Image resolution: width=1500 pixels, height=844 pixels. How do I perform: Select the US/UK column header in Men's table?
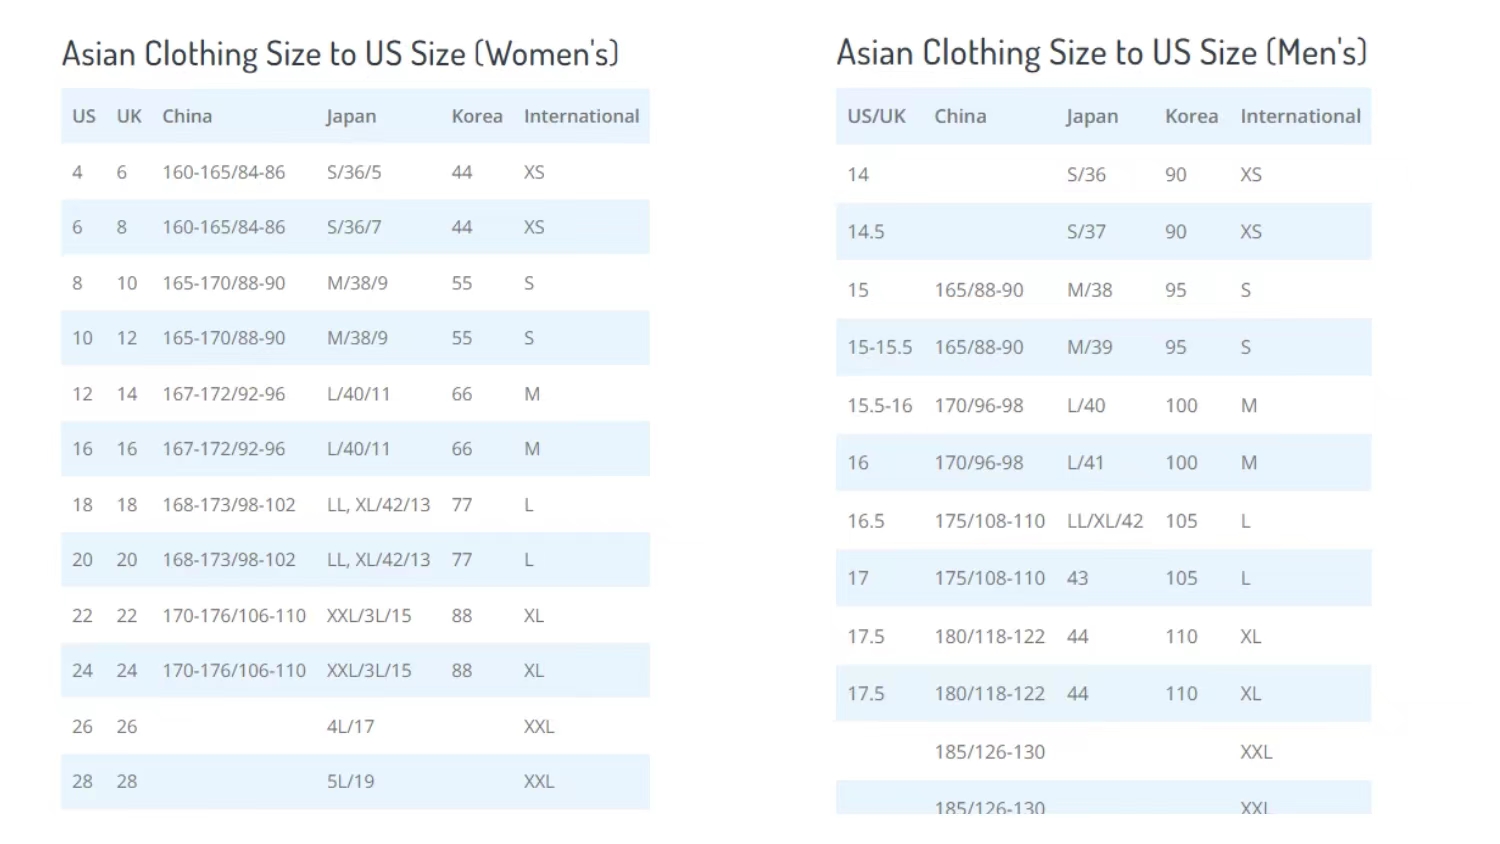coord(876,116)
